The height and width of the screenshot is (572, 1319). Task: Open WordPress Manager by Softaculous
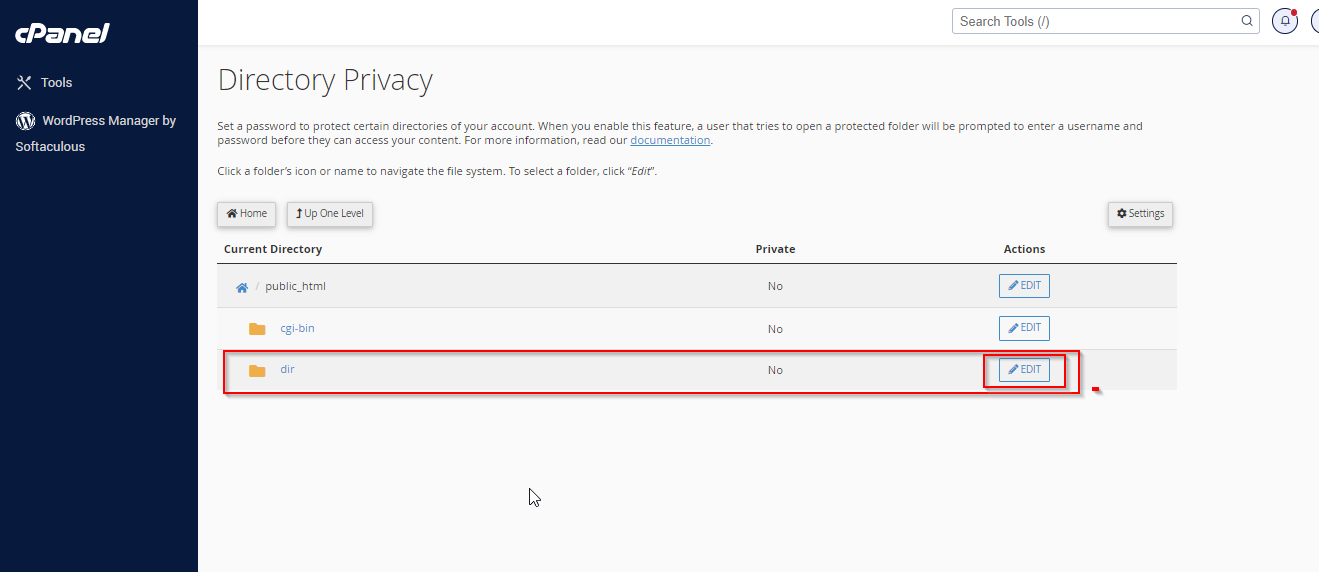(x=95, y=133)
